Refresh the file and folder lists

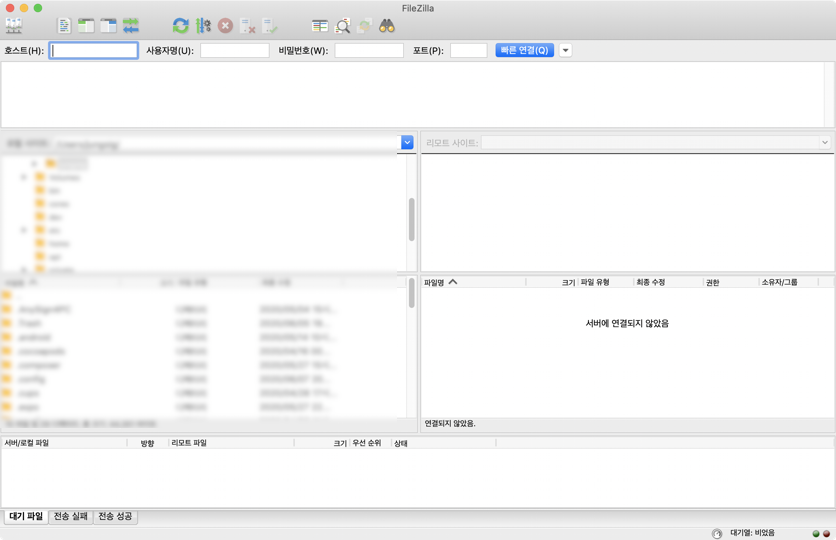click(181, 26)
